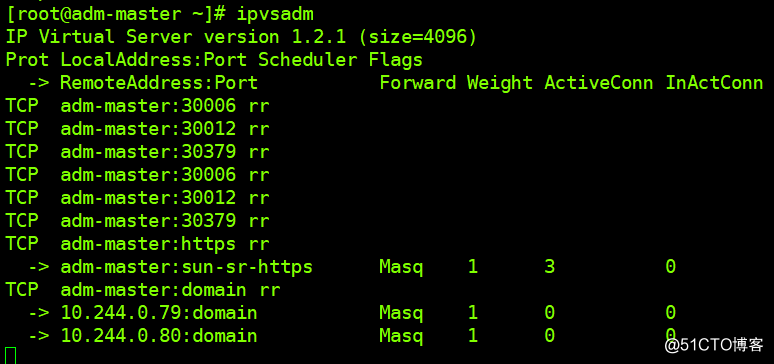The image size is (774, 364).
Task: Click Masq on the 10.244.0.79 row
Action: (401, 313)
